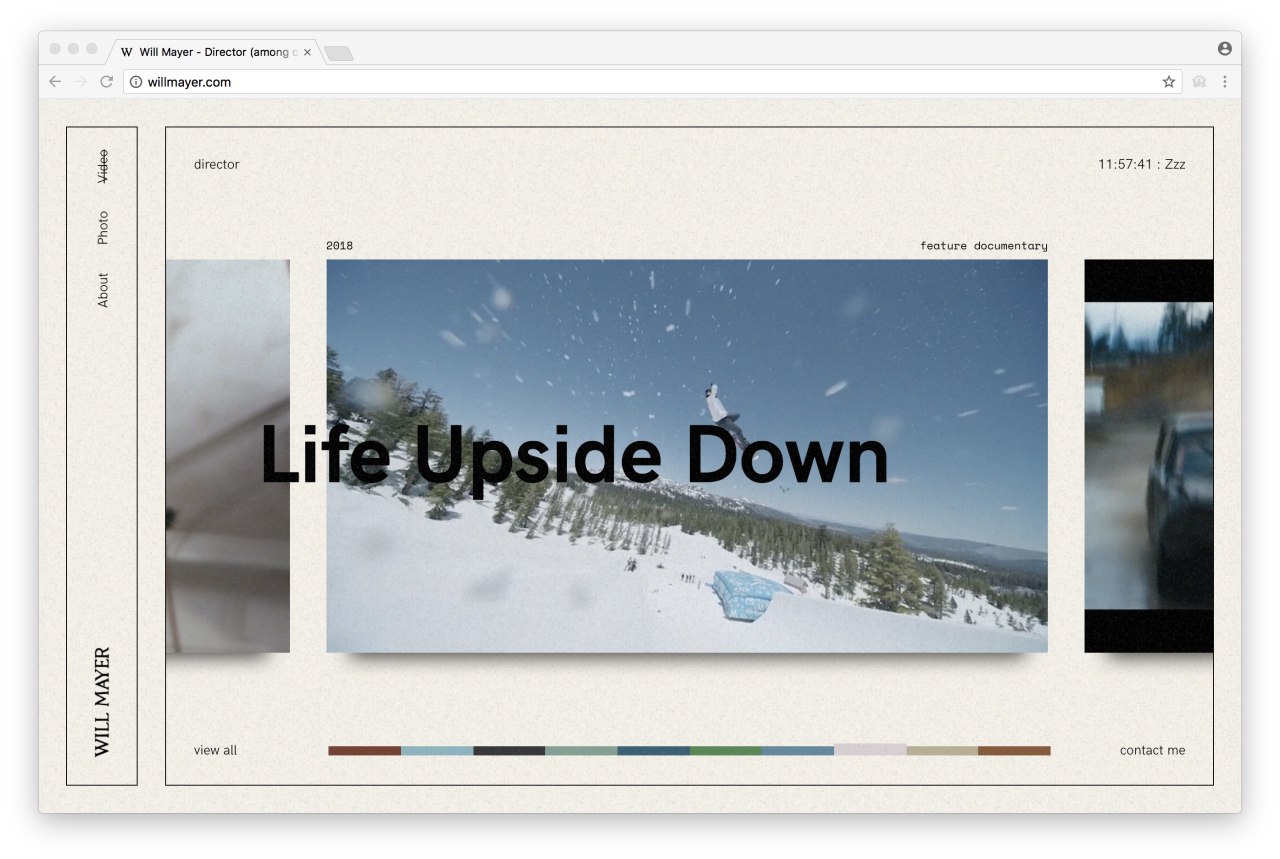Click the 2018 year label
Screen dimensions: 1280x859
[339, 246]
